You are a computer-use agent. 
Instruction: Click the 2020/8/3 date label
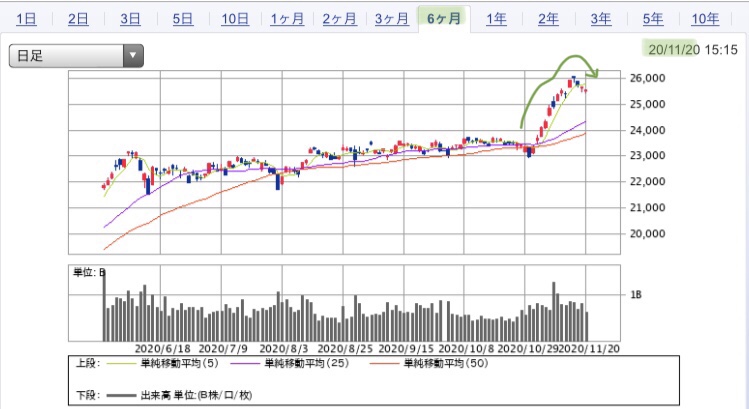coord(284,349)
